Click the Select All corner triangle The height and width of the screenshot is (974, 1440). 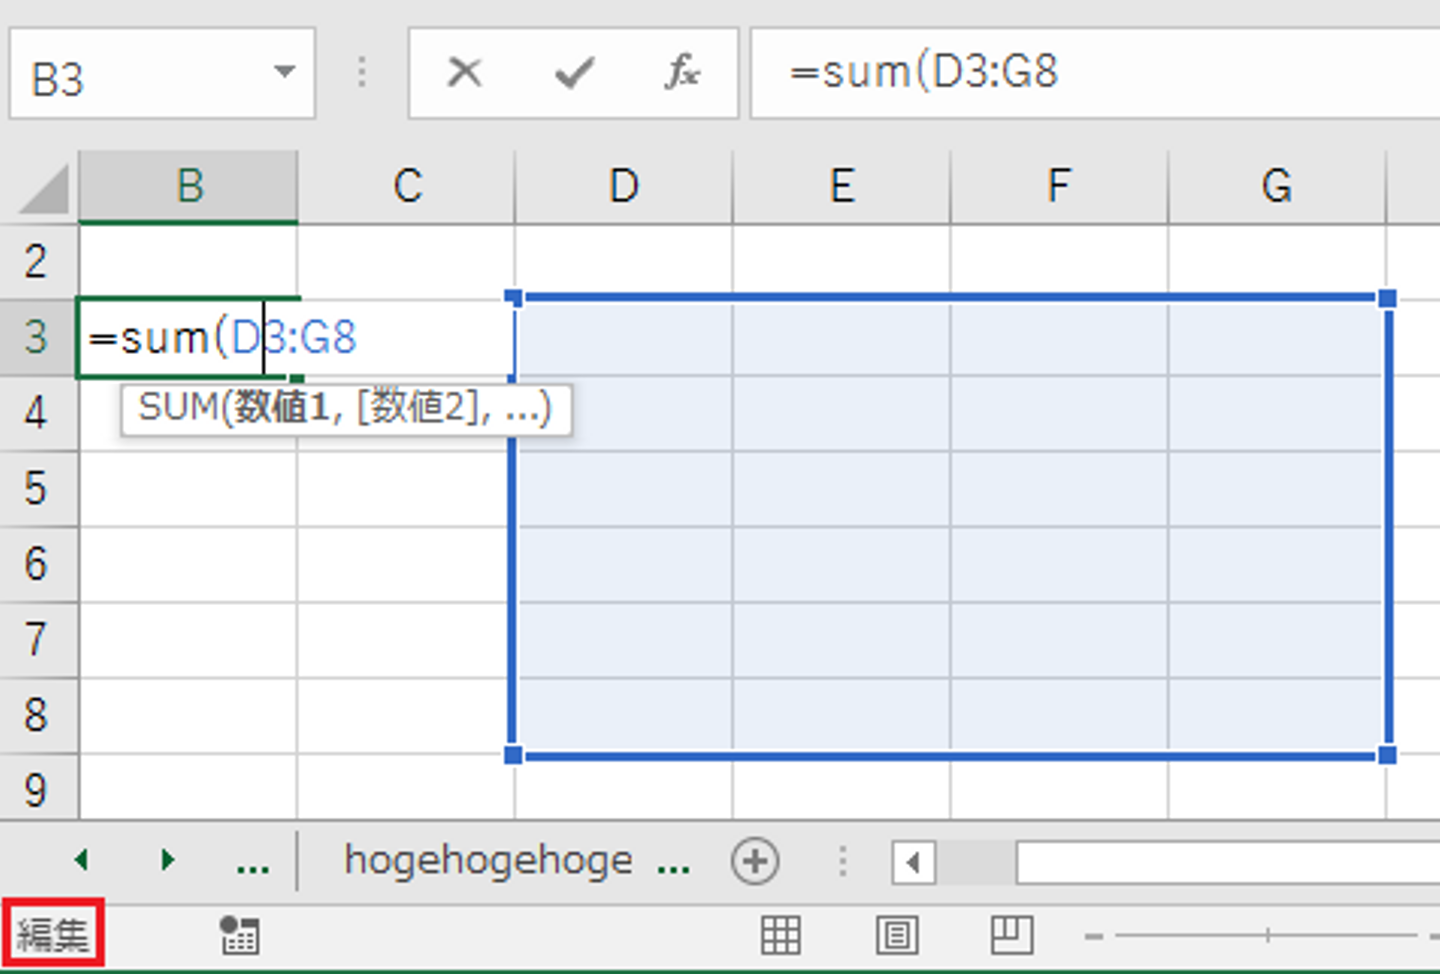point(43,189)
